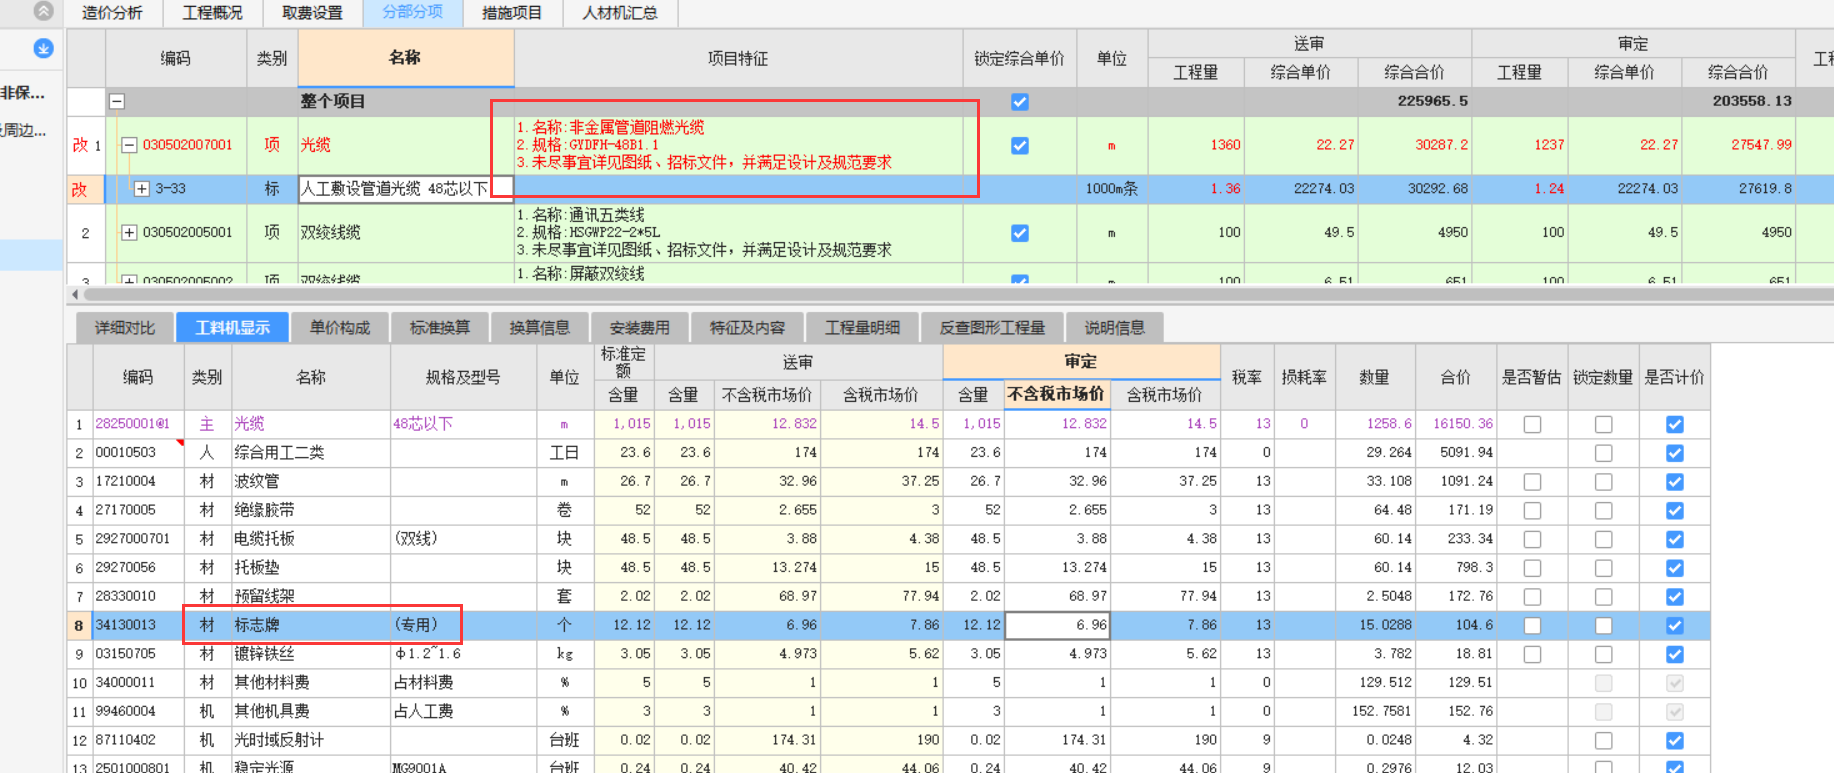Open the 标准换算 tab
This screenshot has height=773, width=1834.
pyautogui.click(x=440, y=328)
